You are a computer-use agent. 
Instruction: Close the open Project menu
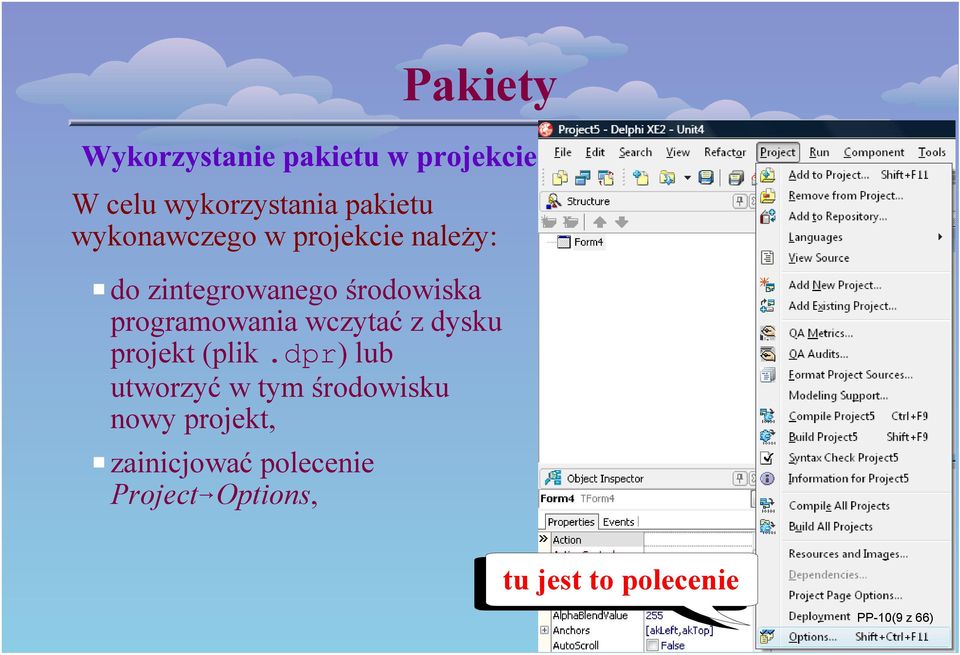(x=778, y=152)
